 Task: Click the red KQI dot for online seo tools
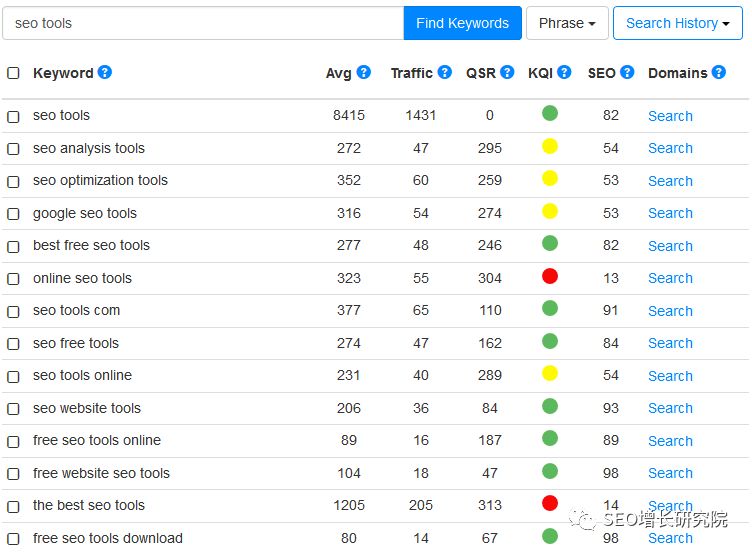coord(550,276)
